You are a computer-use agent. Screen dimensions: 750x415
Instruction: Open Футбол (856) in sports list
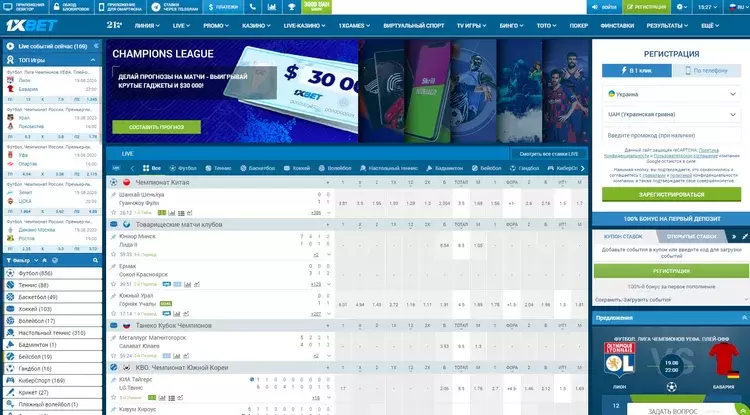coord(53,273)
